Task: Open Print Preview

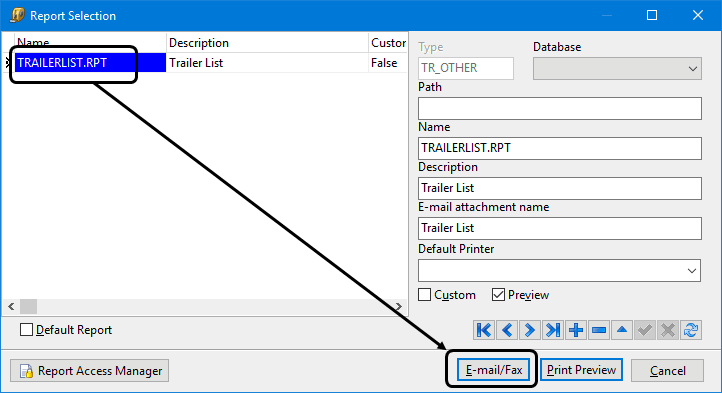Action: [x=581, y=370]
